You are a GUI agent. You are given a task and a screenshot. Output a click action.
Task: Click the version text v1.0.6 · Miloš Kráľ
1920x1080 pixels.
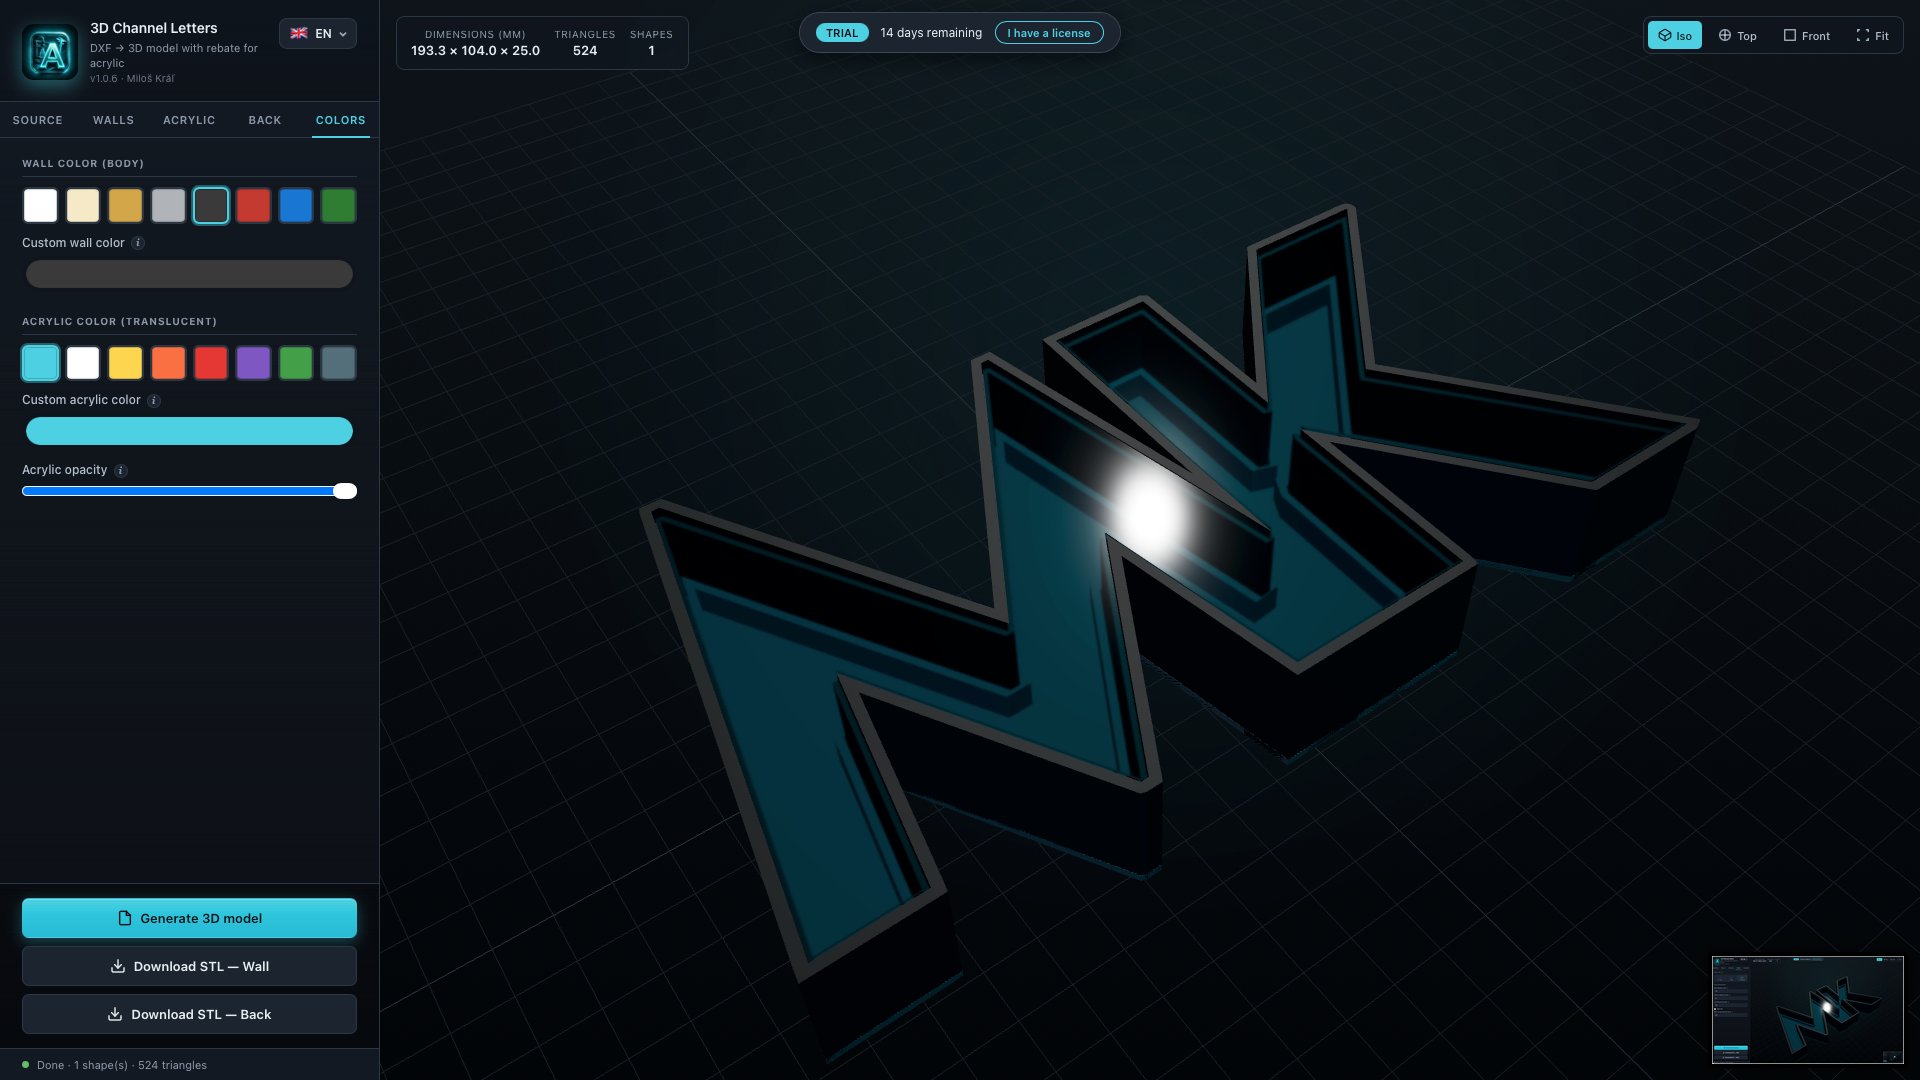click(132, 79)
